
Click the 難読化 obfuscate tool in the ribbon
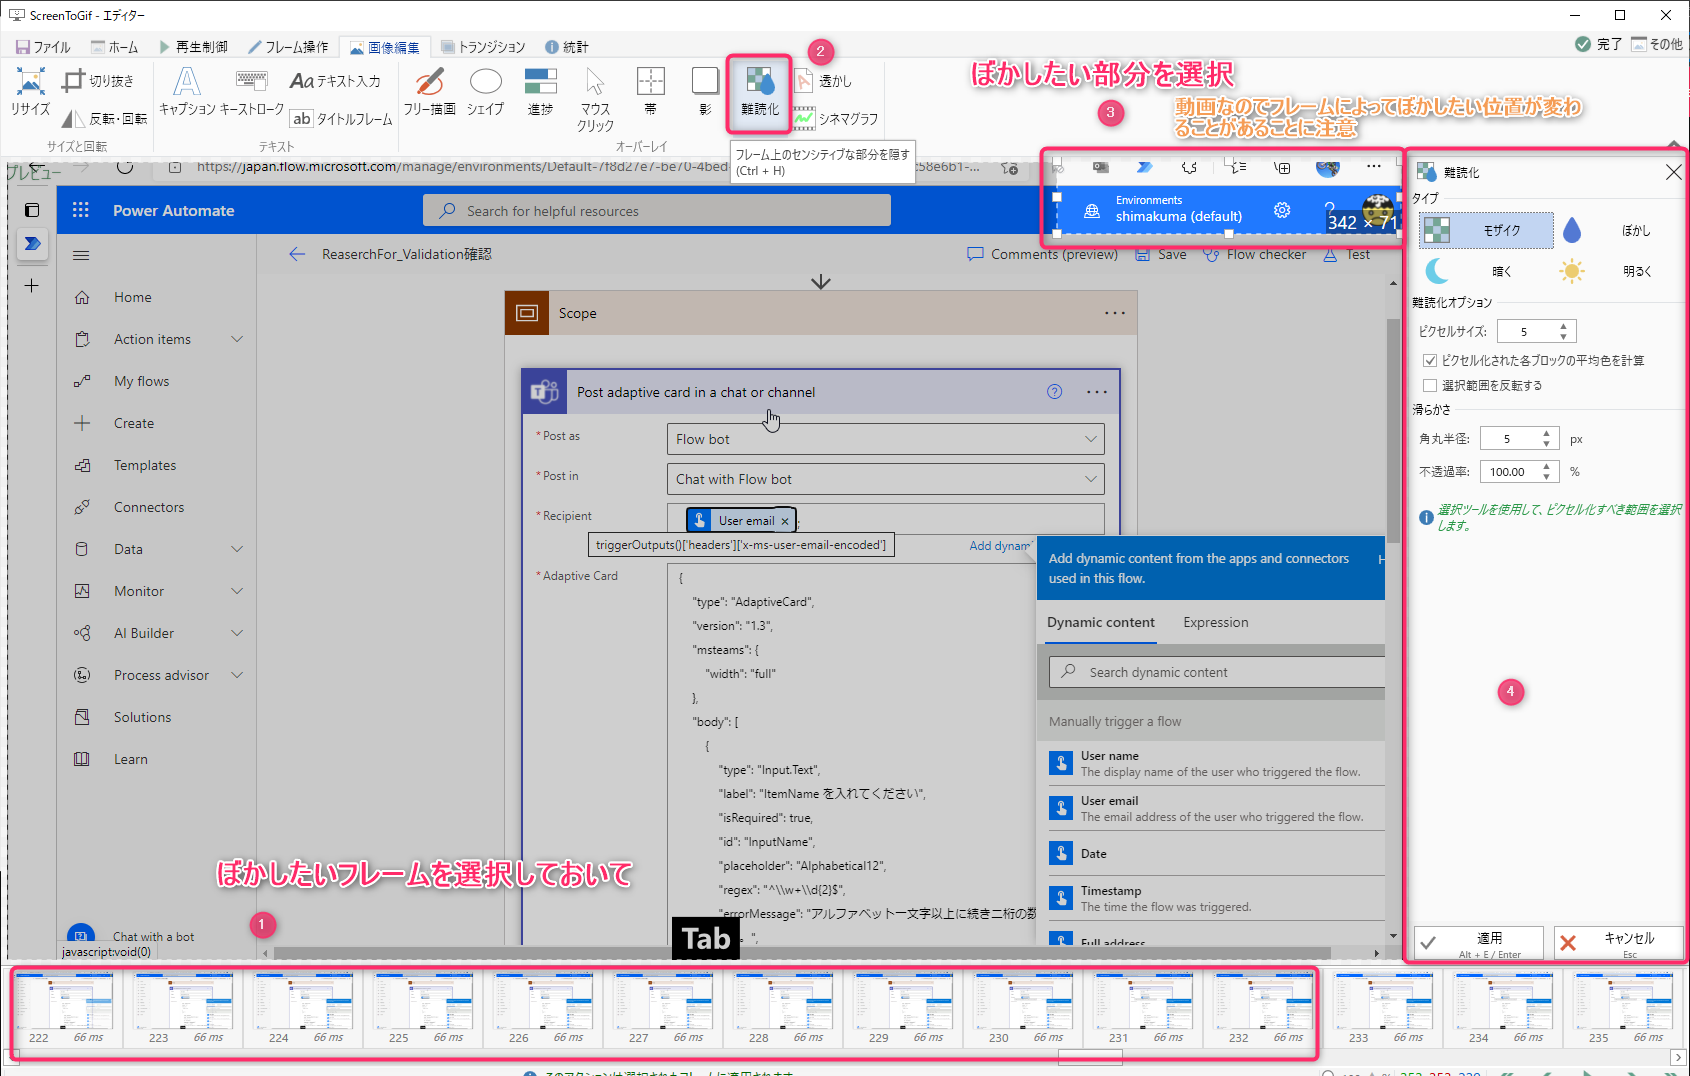click(x=760, y=92)
